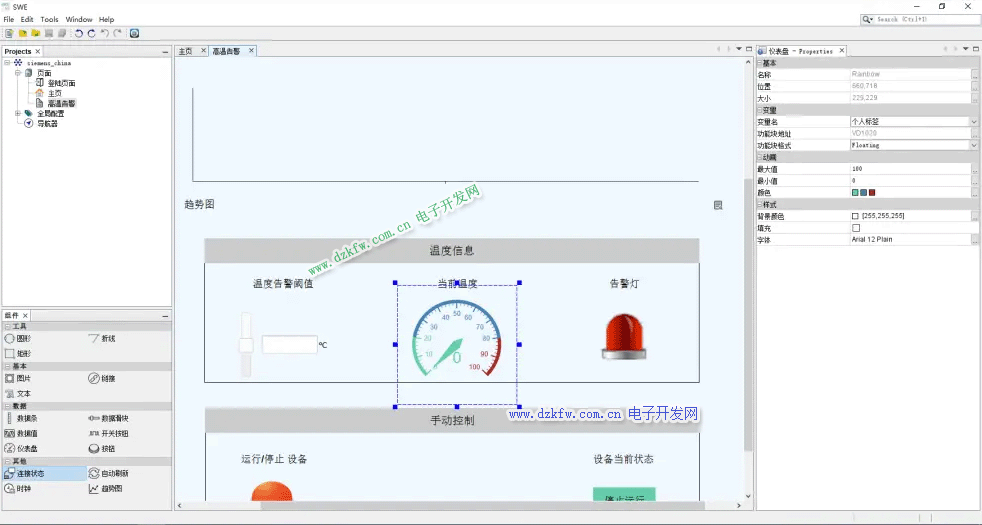Switch to the 主页 editor tab
Viewport: 982px width, 525px height.
click(x=186, y=51)
